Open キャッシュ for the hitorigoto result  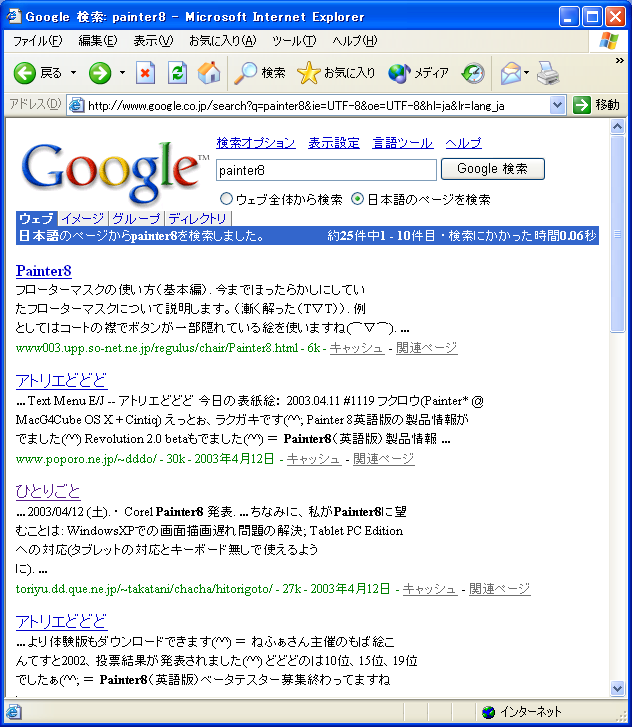(430, 589)
